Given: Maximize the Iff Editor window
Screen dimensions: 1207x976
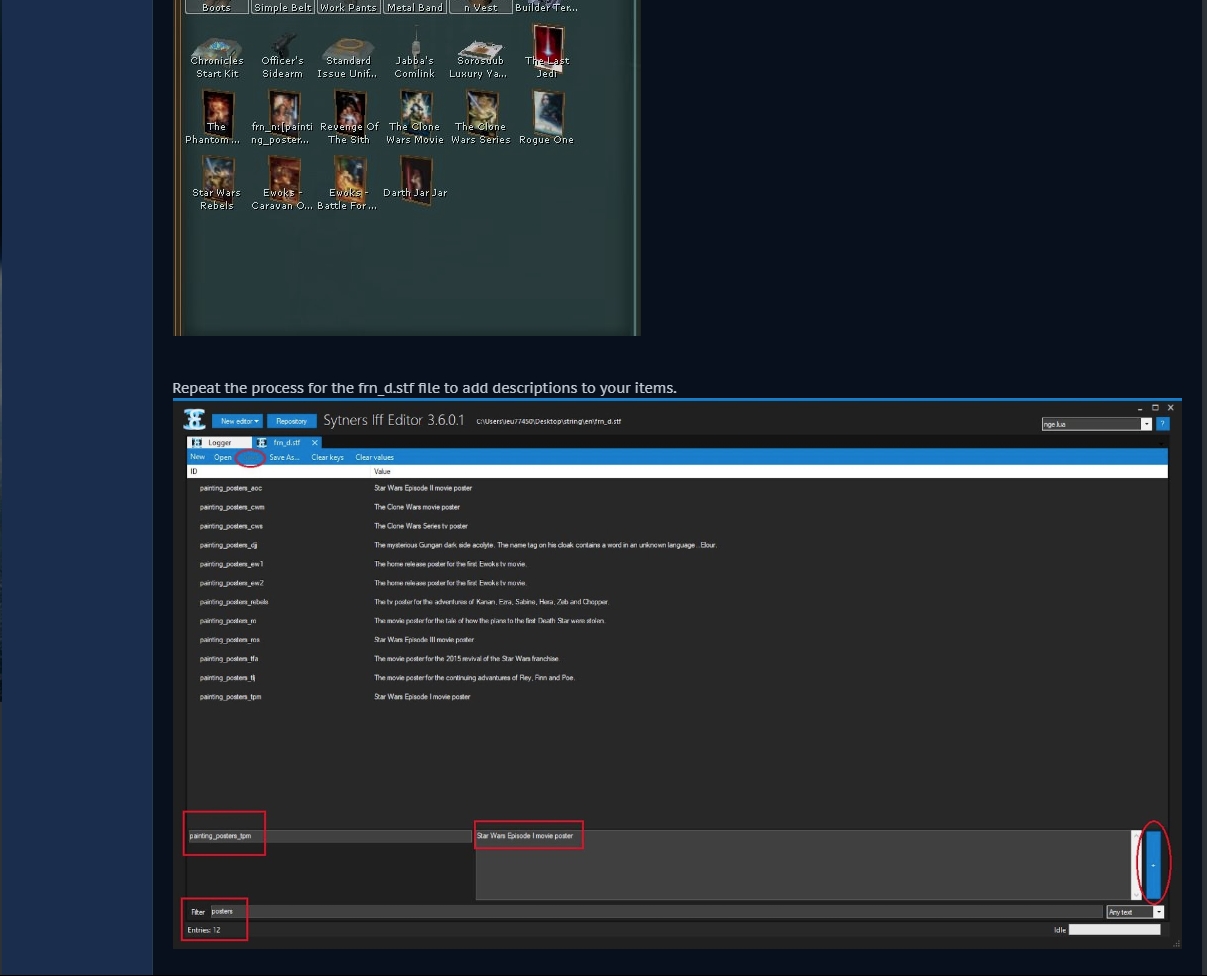Looking at the screenshot, I should (x=1156, y=408).
